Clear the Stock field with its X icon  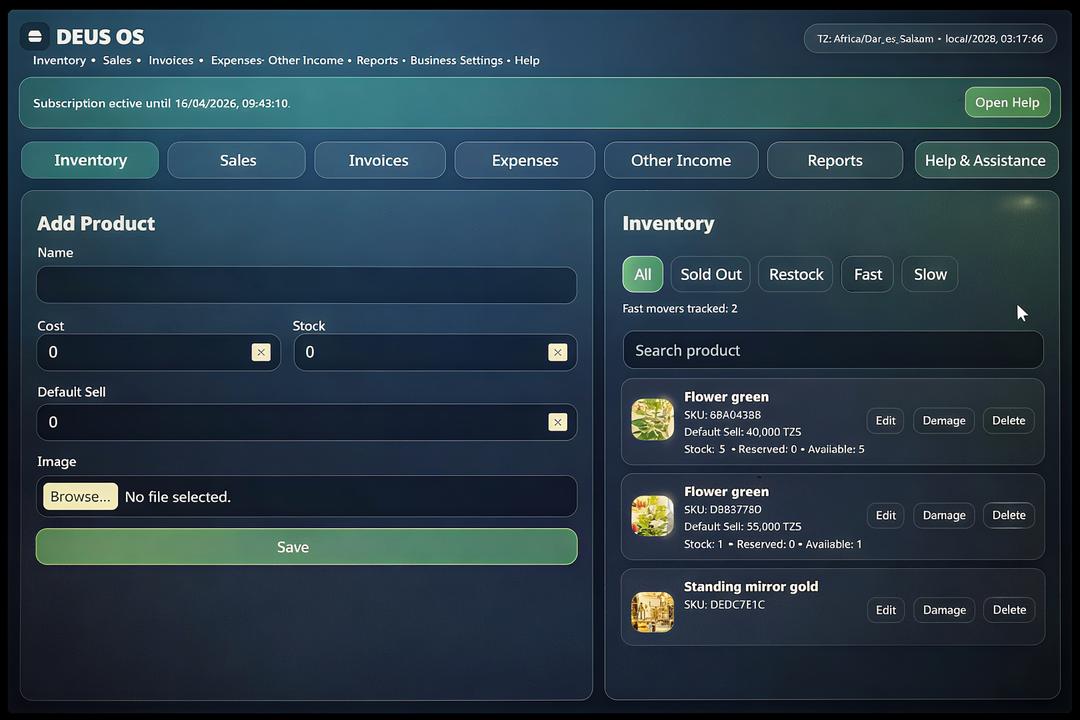557,352
